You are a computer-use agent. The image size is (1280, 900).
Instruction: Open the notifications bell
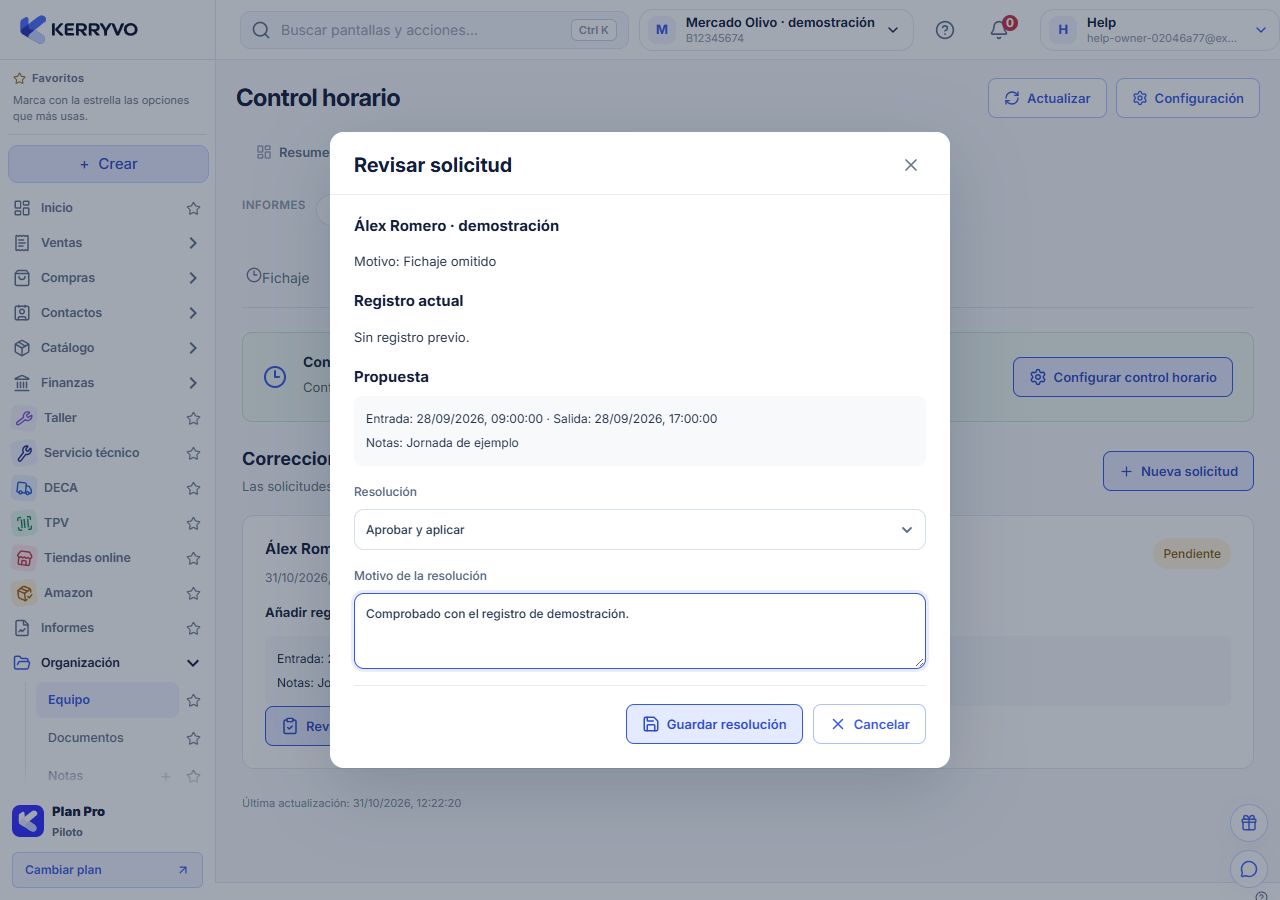pyautogui.click(x=999, y=30)
